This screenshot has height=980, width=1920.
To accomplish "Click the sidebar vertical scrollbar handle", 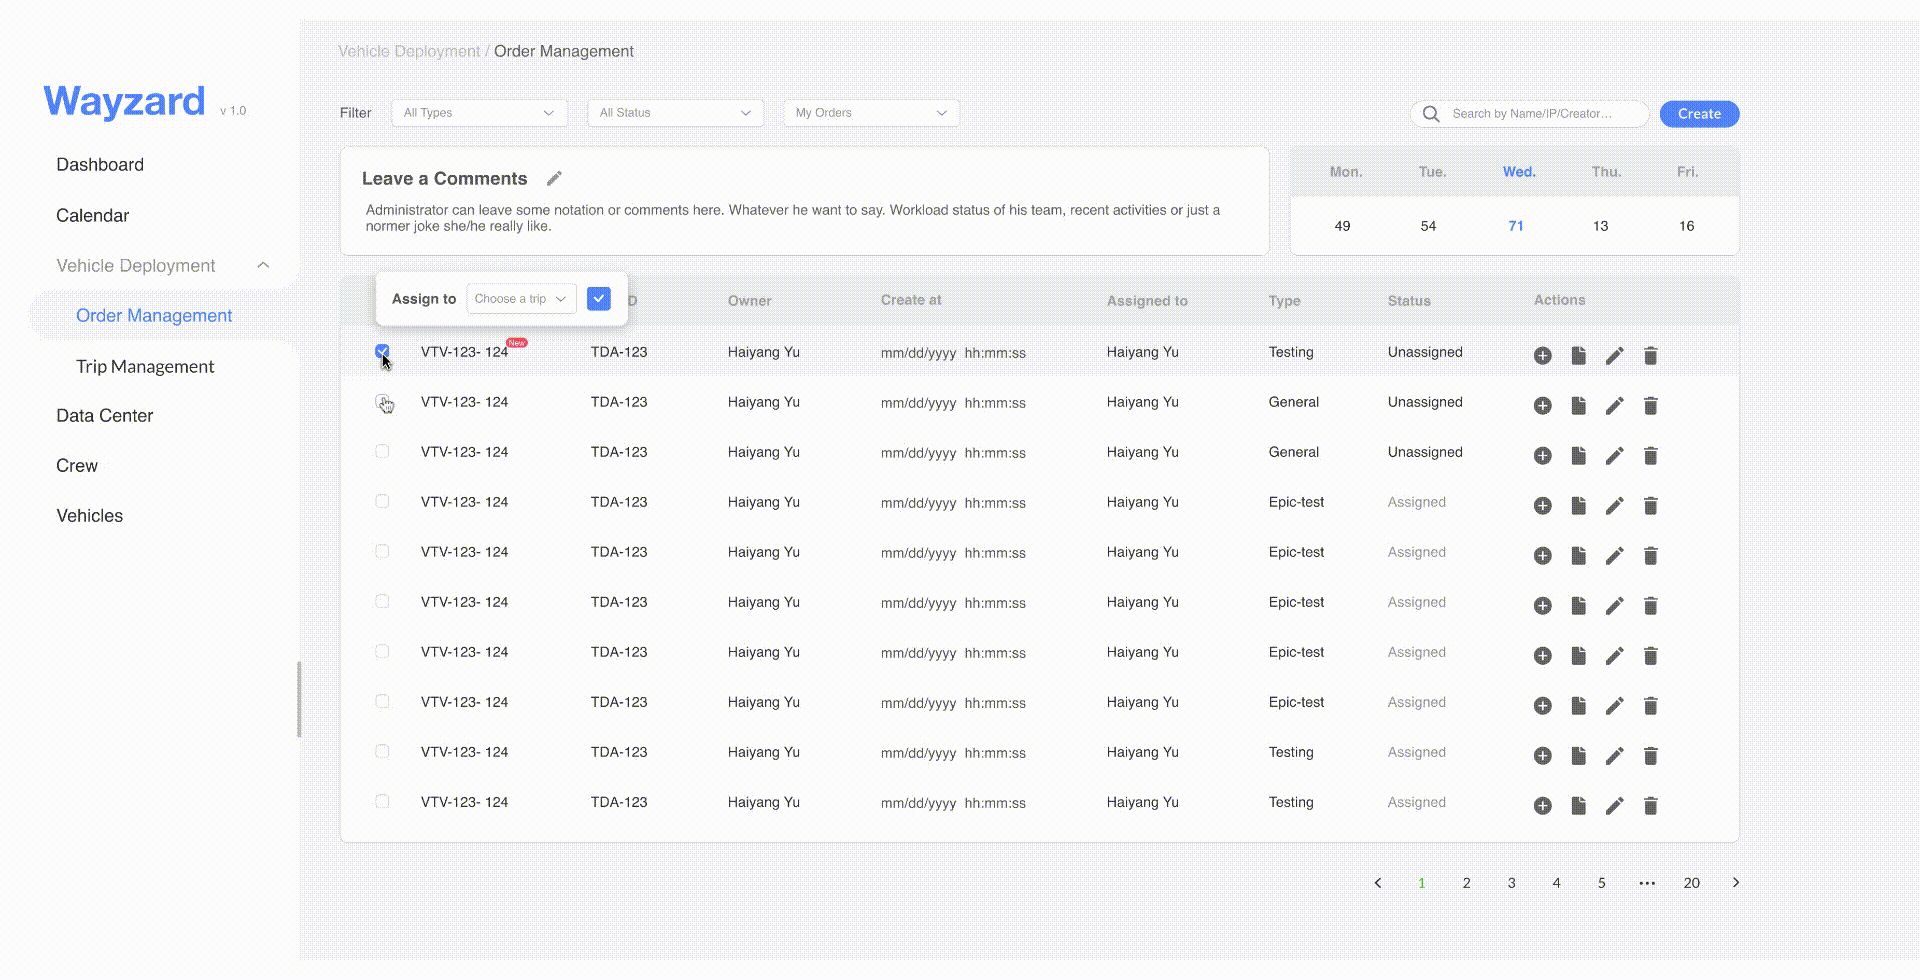I will coord(299,699).
